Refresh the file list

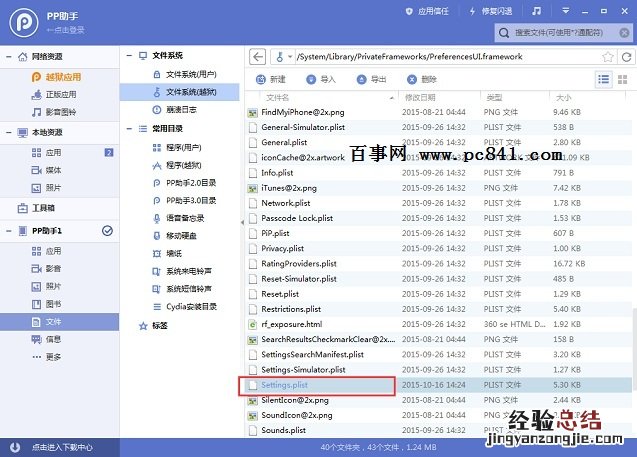pos(626,57)
